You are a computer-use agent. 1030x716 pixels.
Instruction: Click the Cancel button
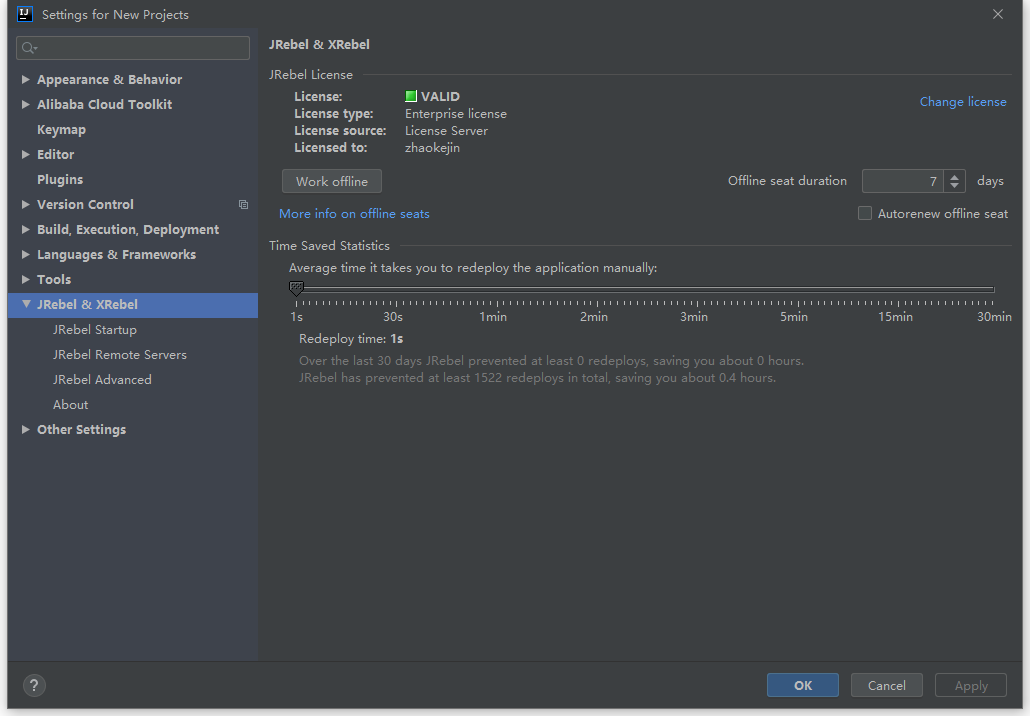[886, 685]
